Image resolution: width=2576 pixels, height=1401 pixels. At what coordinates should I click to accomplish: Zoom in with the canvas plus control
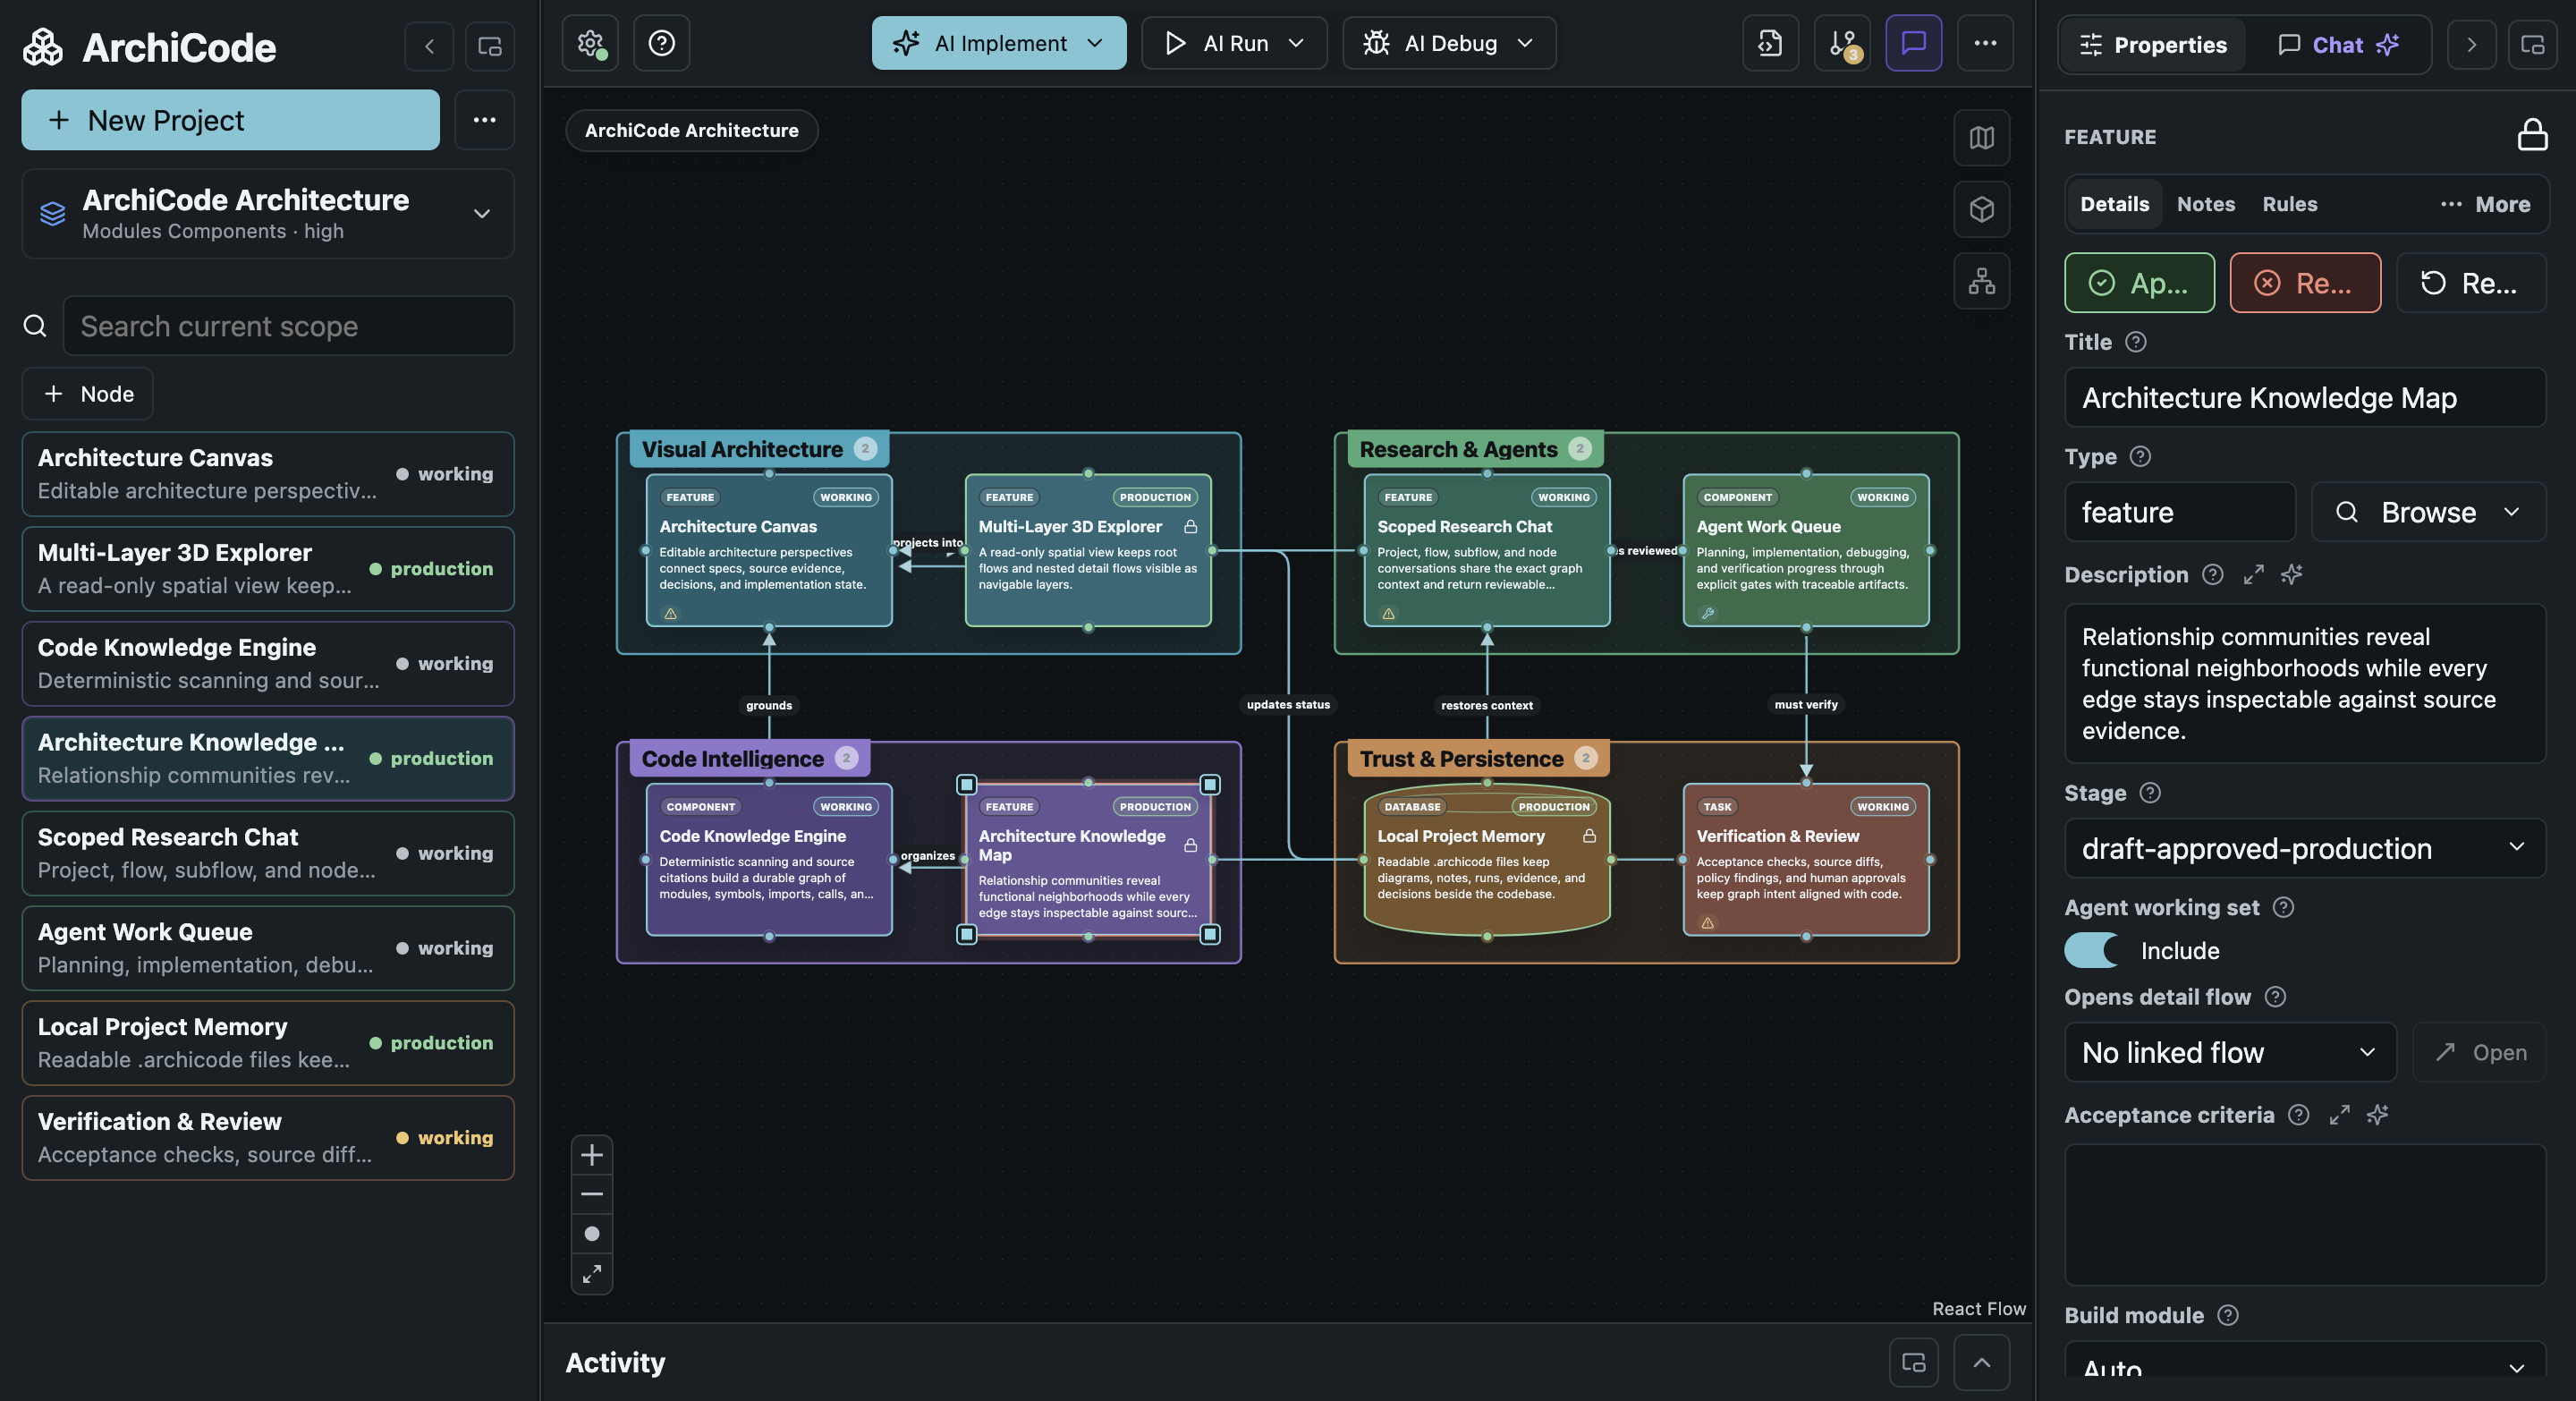pos(592,1155)
